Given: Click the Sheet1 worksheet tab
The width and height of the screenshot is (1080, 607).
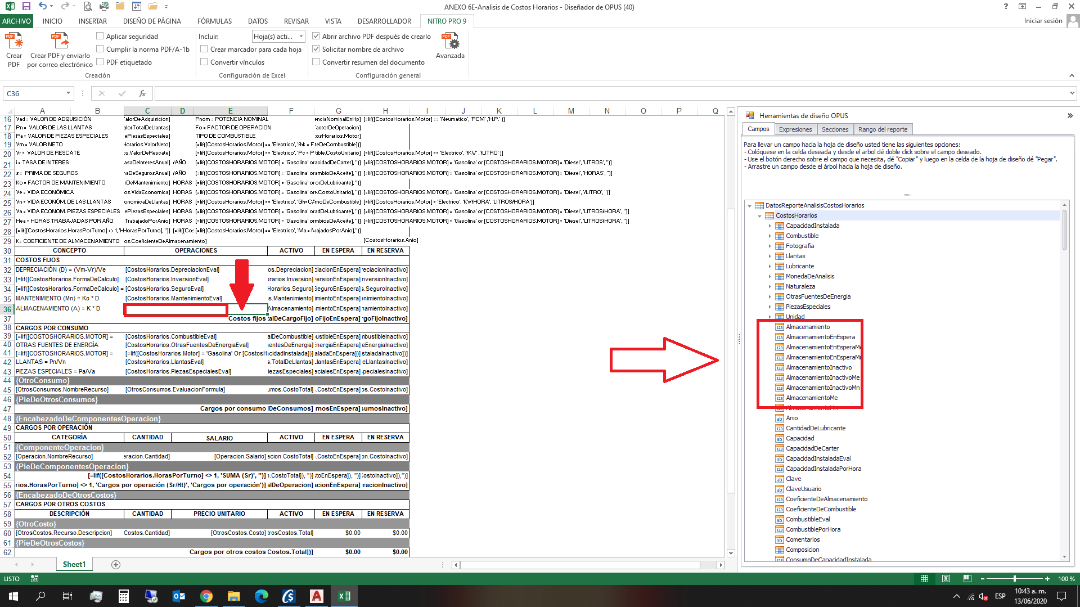Looking at the screenshot, I should click(75, 564).
